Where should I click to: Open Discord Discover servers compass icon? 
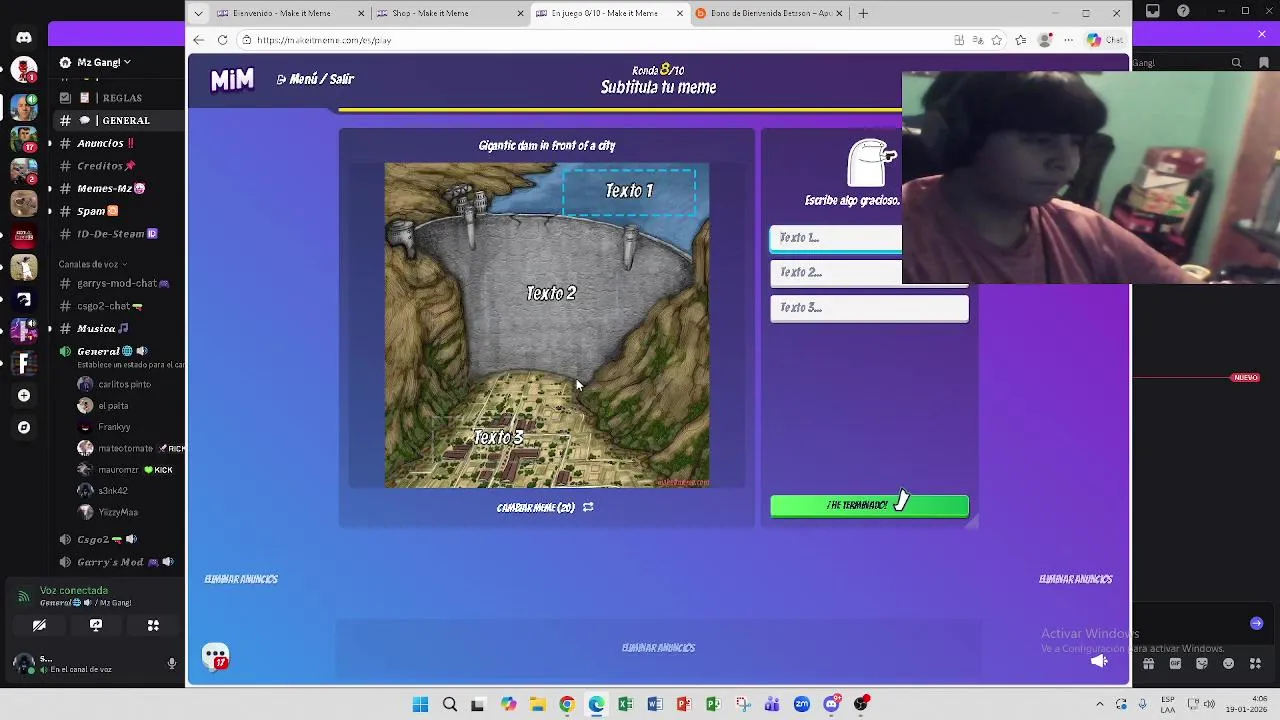(x=24, y=427)
